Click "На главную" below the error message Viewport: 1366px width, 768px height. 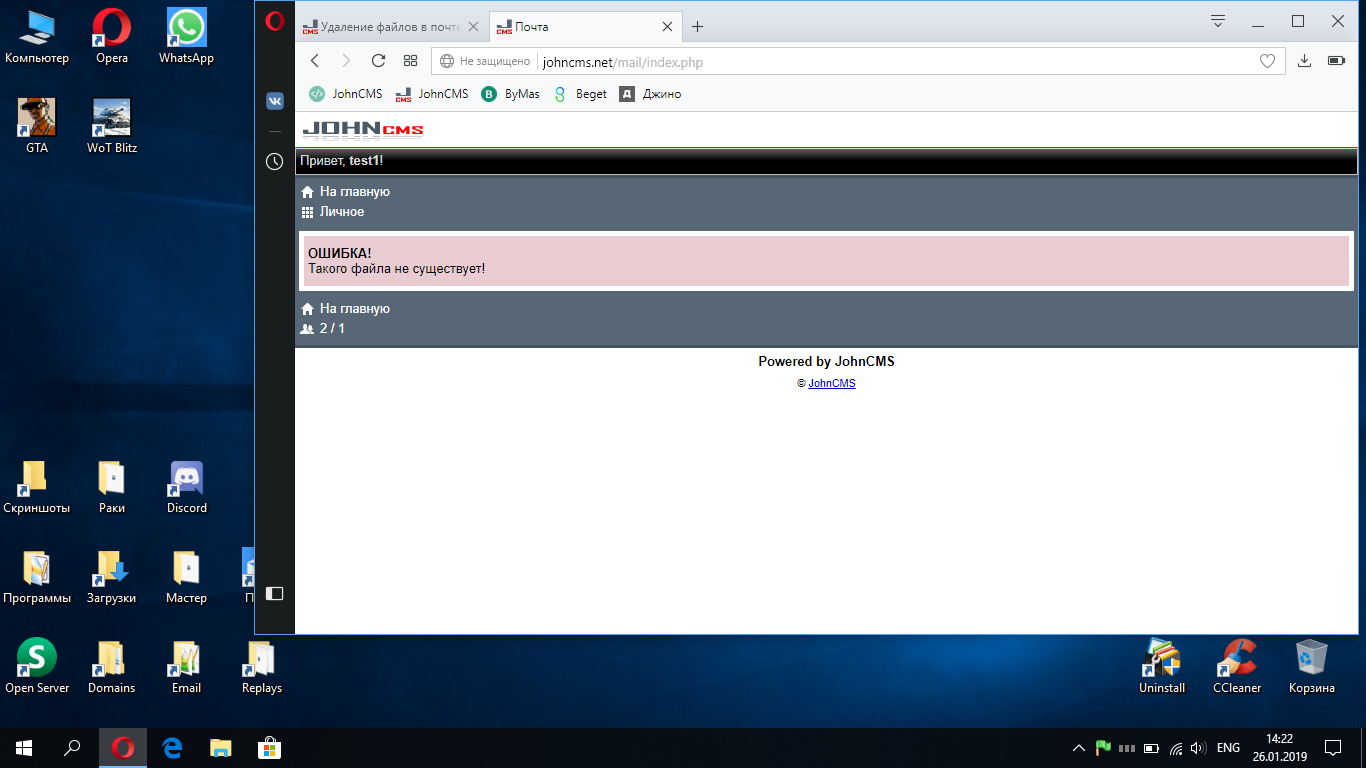click(x=355, y=309)
